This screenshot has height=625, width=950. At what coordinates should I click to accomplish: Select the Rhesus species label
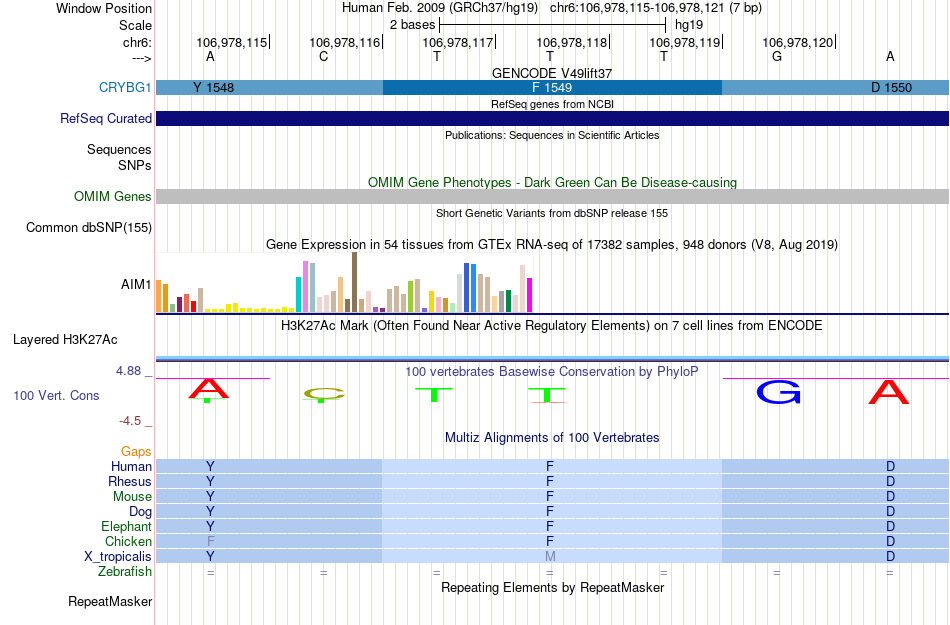[x=130, y=481]
